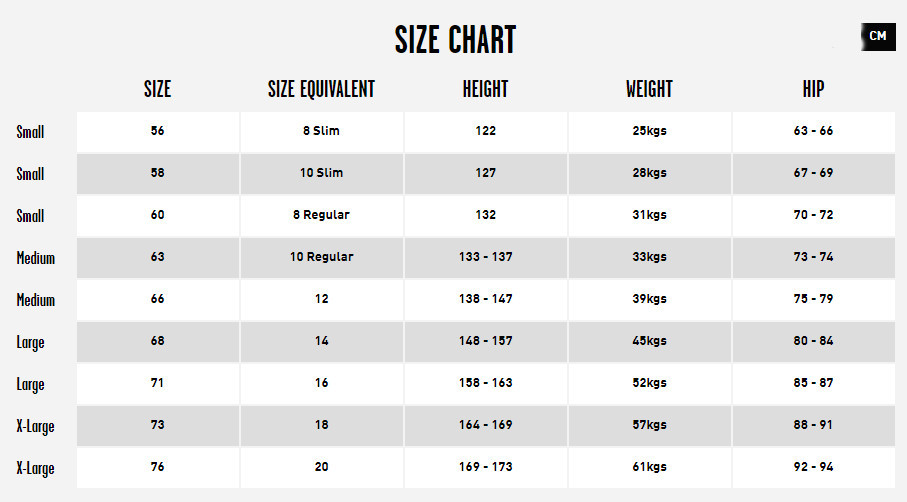Click the 67 - 69 hip cell
Image resolution: width=907 pixels, height=502 pixels.
pos(813,174)
